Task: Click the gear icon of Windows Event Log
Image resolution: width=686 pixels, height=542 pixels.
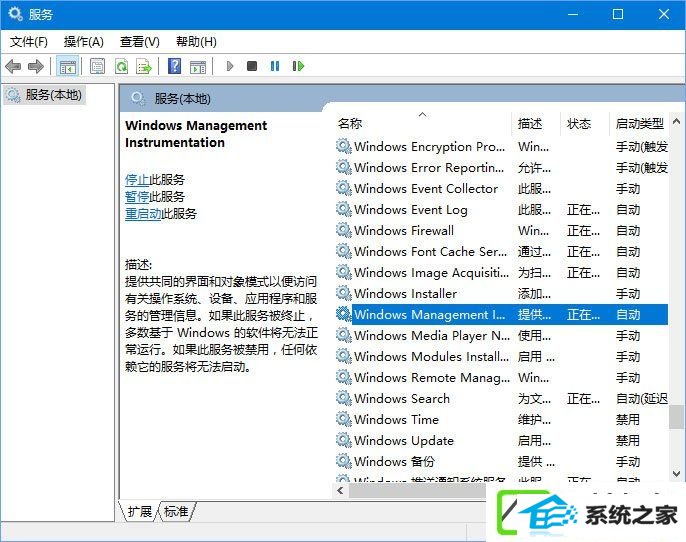Action: (344, 209)
